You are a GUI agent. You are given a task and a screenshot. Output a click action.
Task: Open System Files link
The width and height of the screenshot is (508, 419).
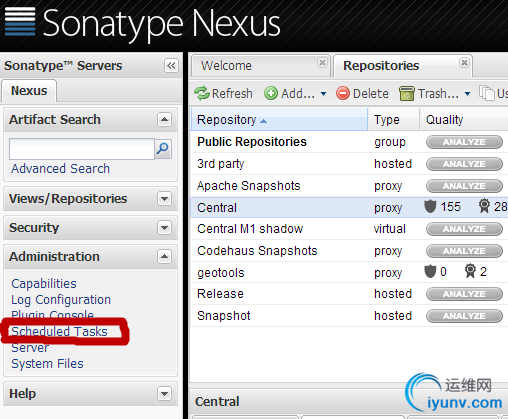tap(47, 364)
